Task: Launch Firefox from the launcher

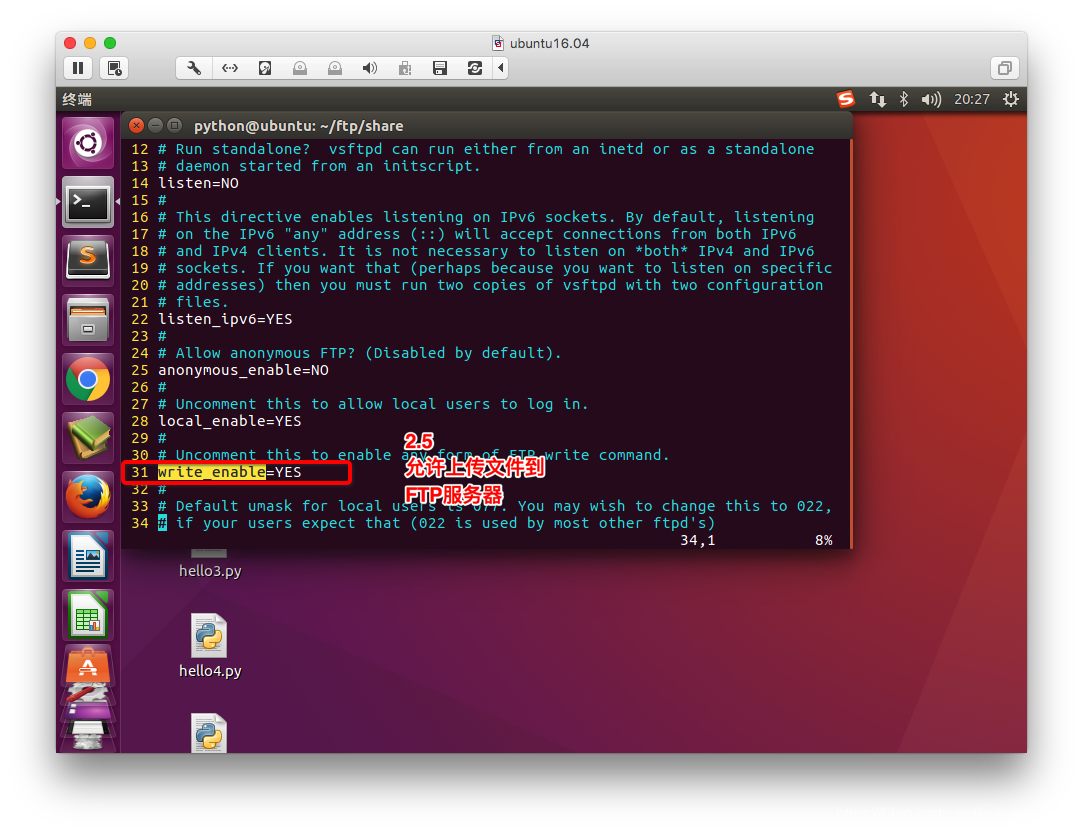Action: point(88,497)
